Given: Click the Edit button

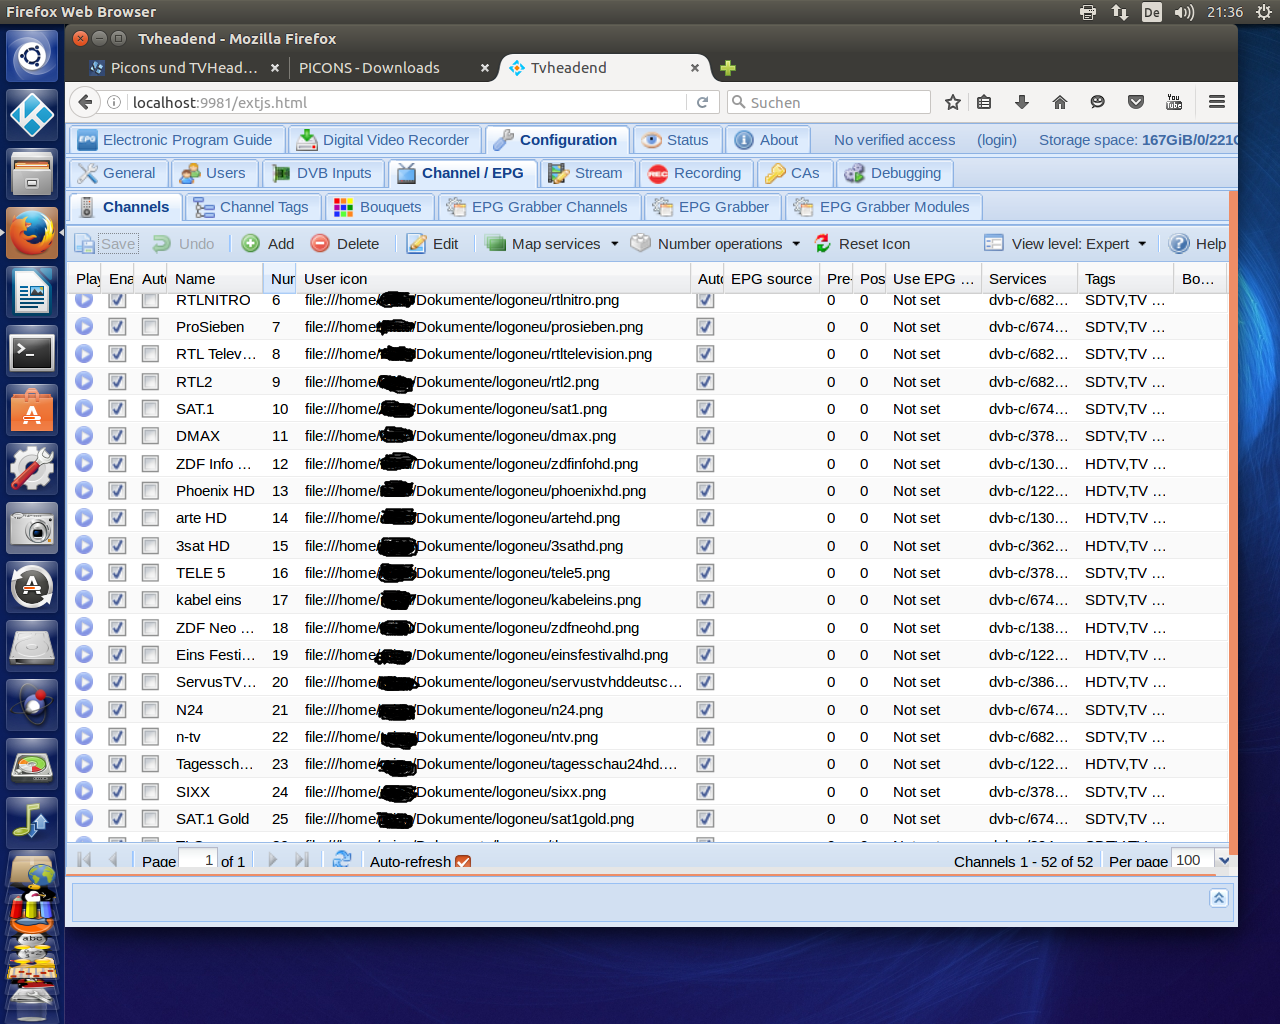Looking at the screenshot, I should pos(433,244).
